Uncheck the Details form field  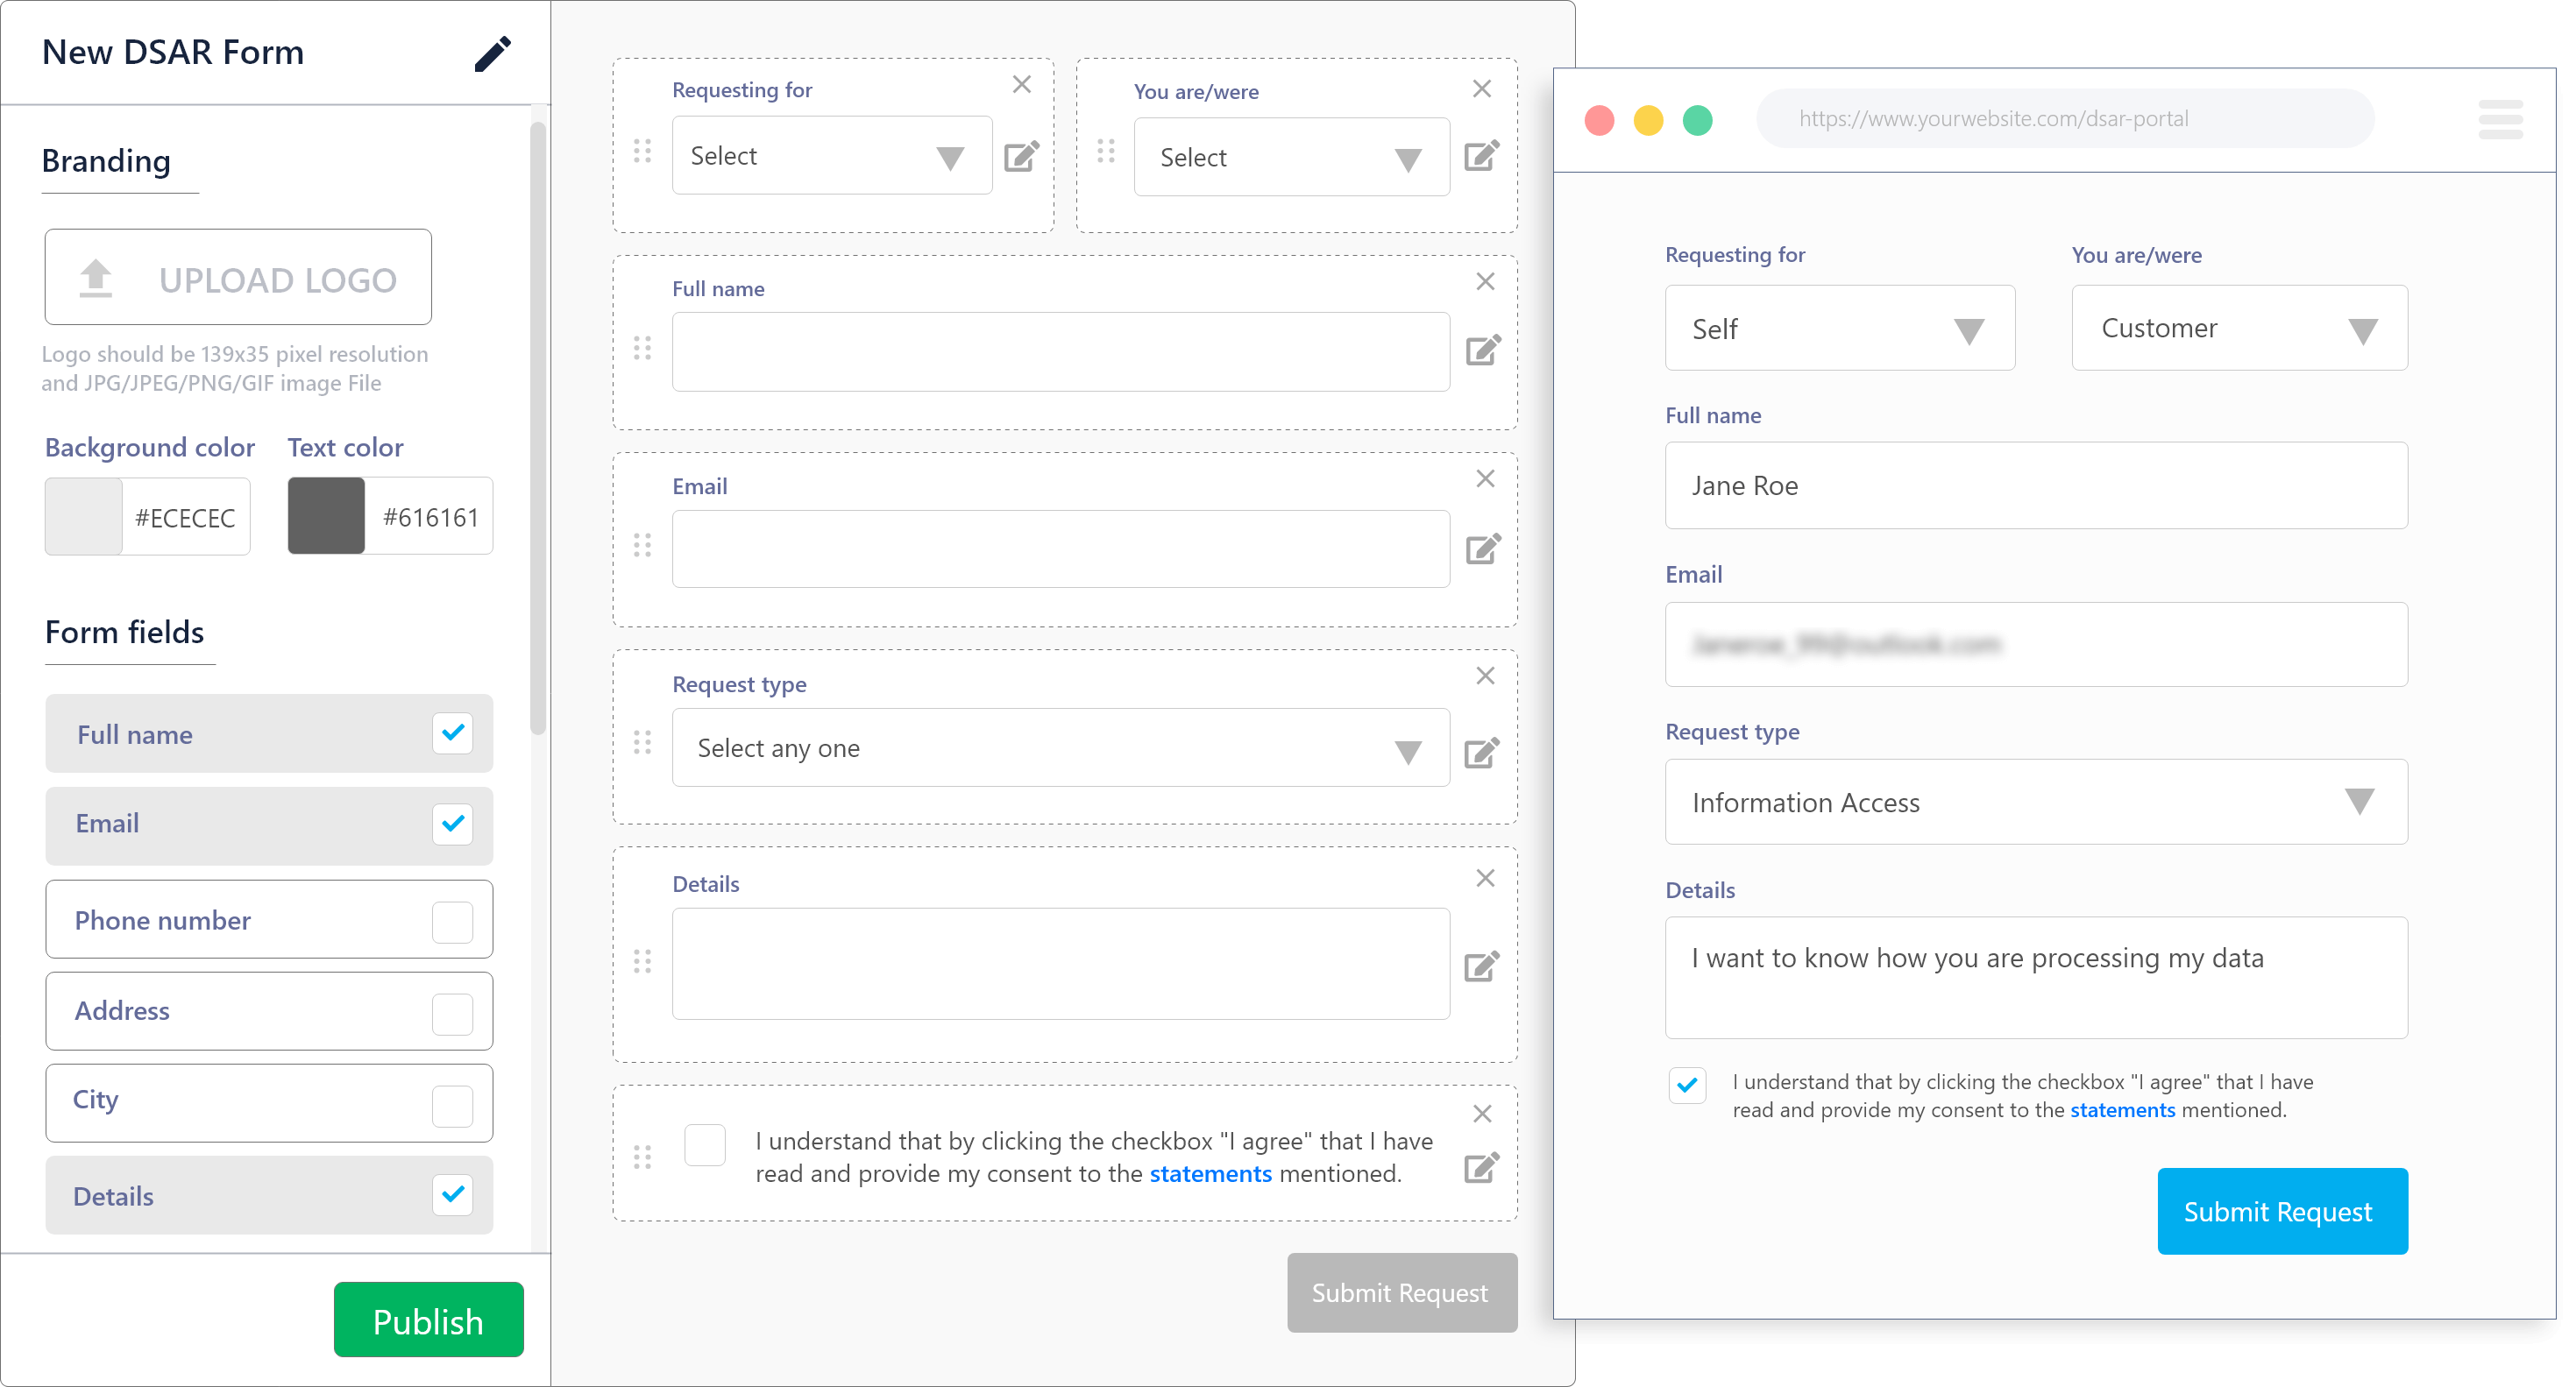coord(452,1194)
